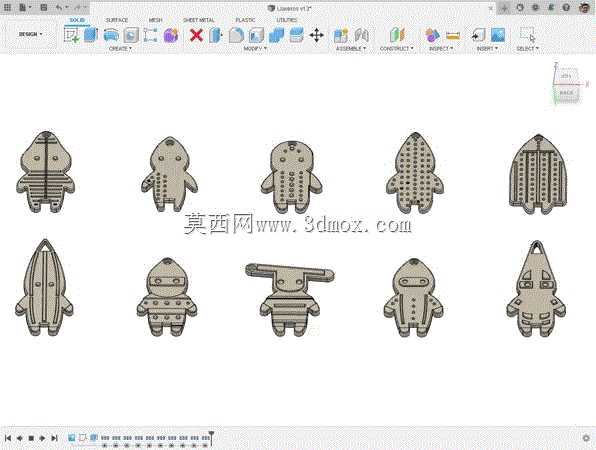Select the Revolve tool
Viewport: 596px width, 450px height.
click(111, 35)
